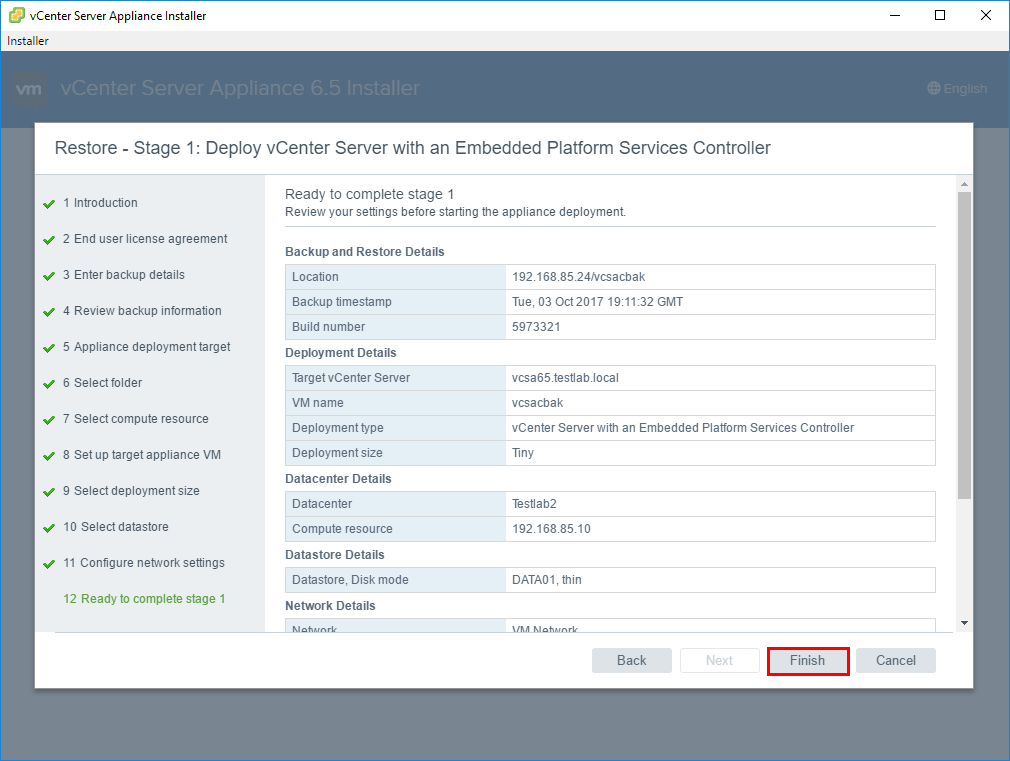The width and height of the screenshot is (1010, 761).
Task: Go to step 7 Select compute resource
Action: tap(136, 419)
